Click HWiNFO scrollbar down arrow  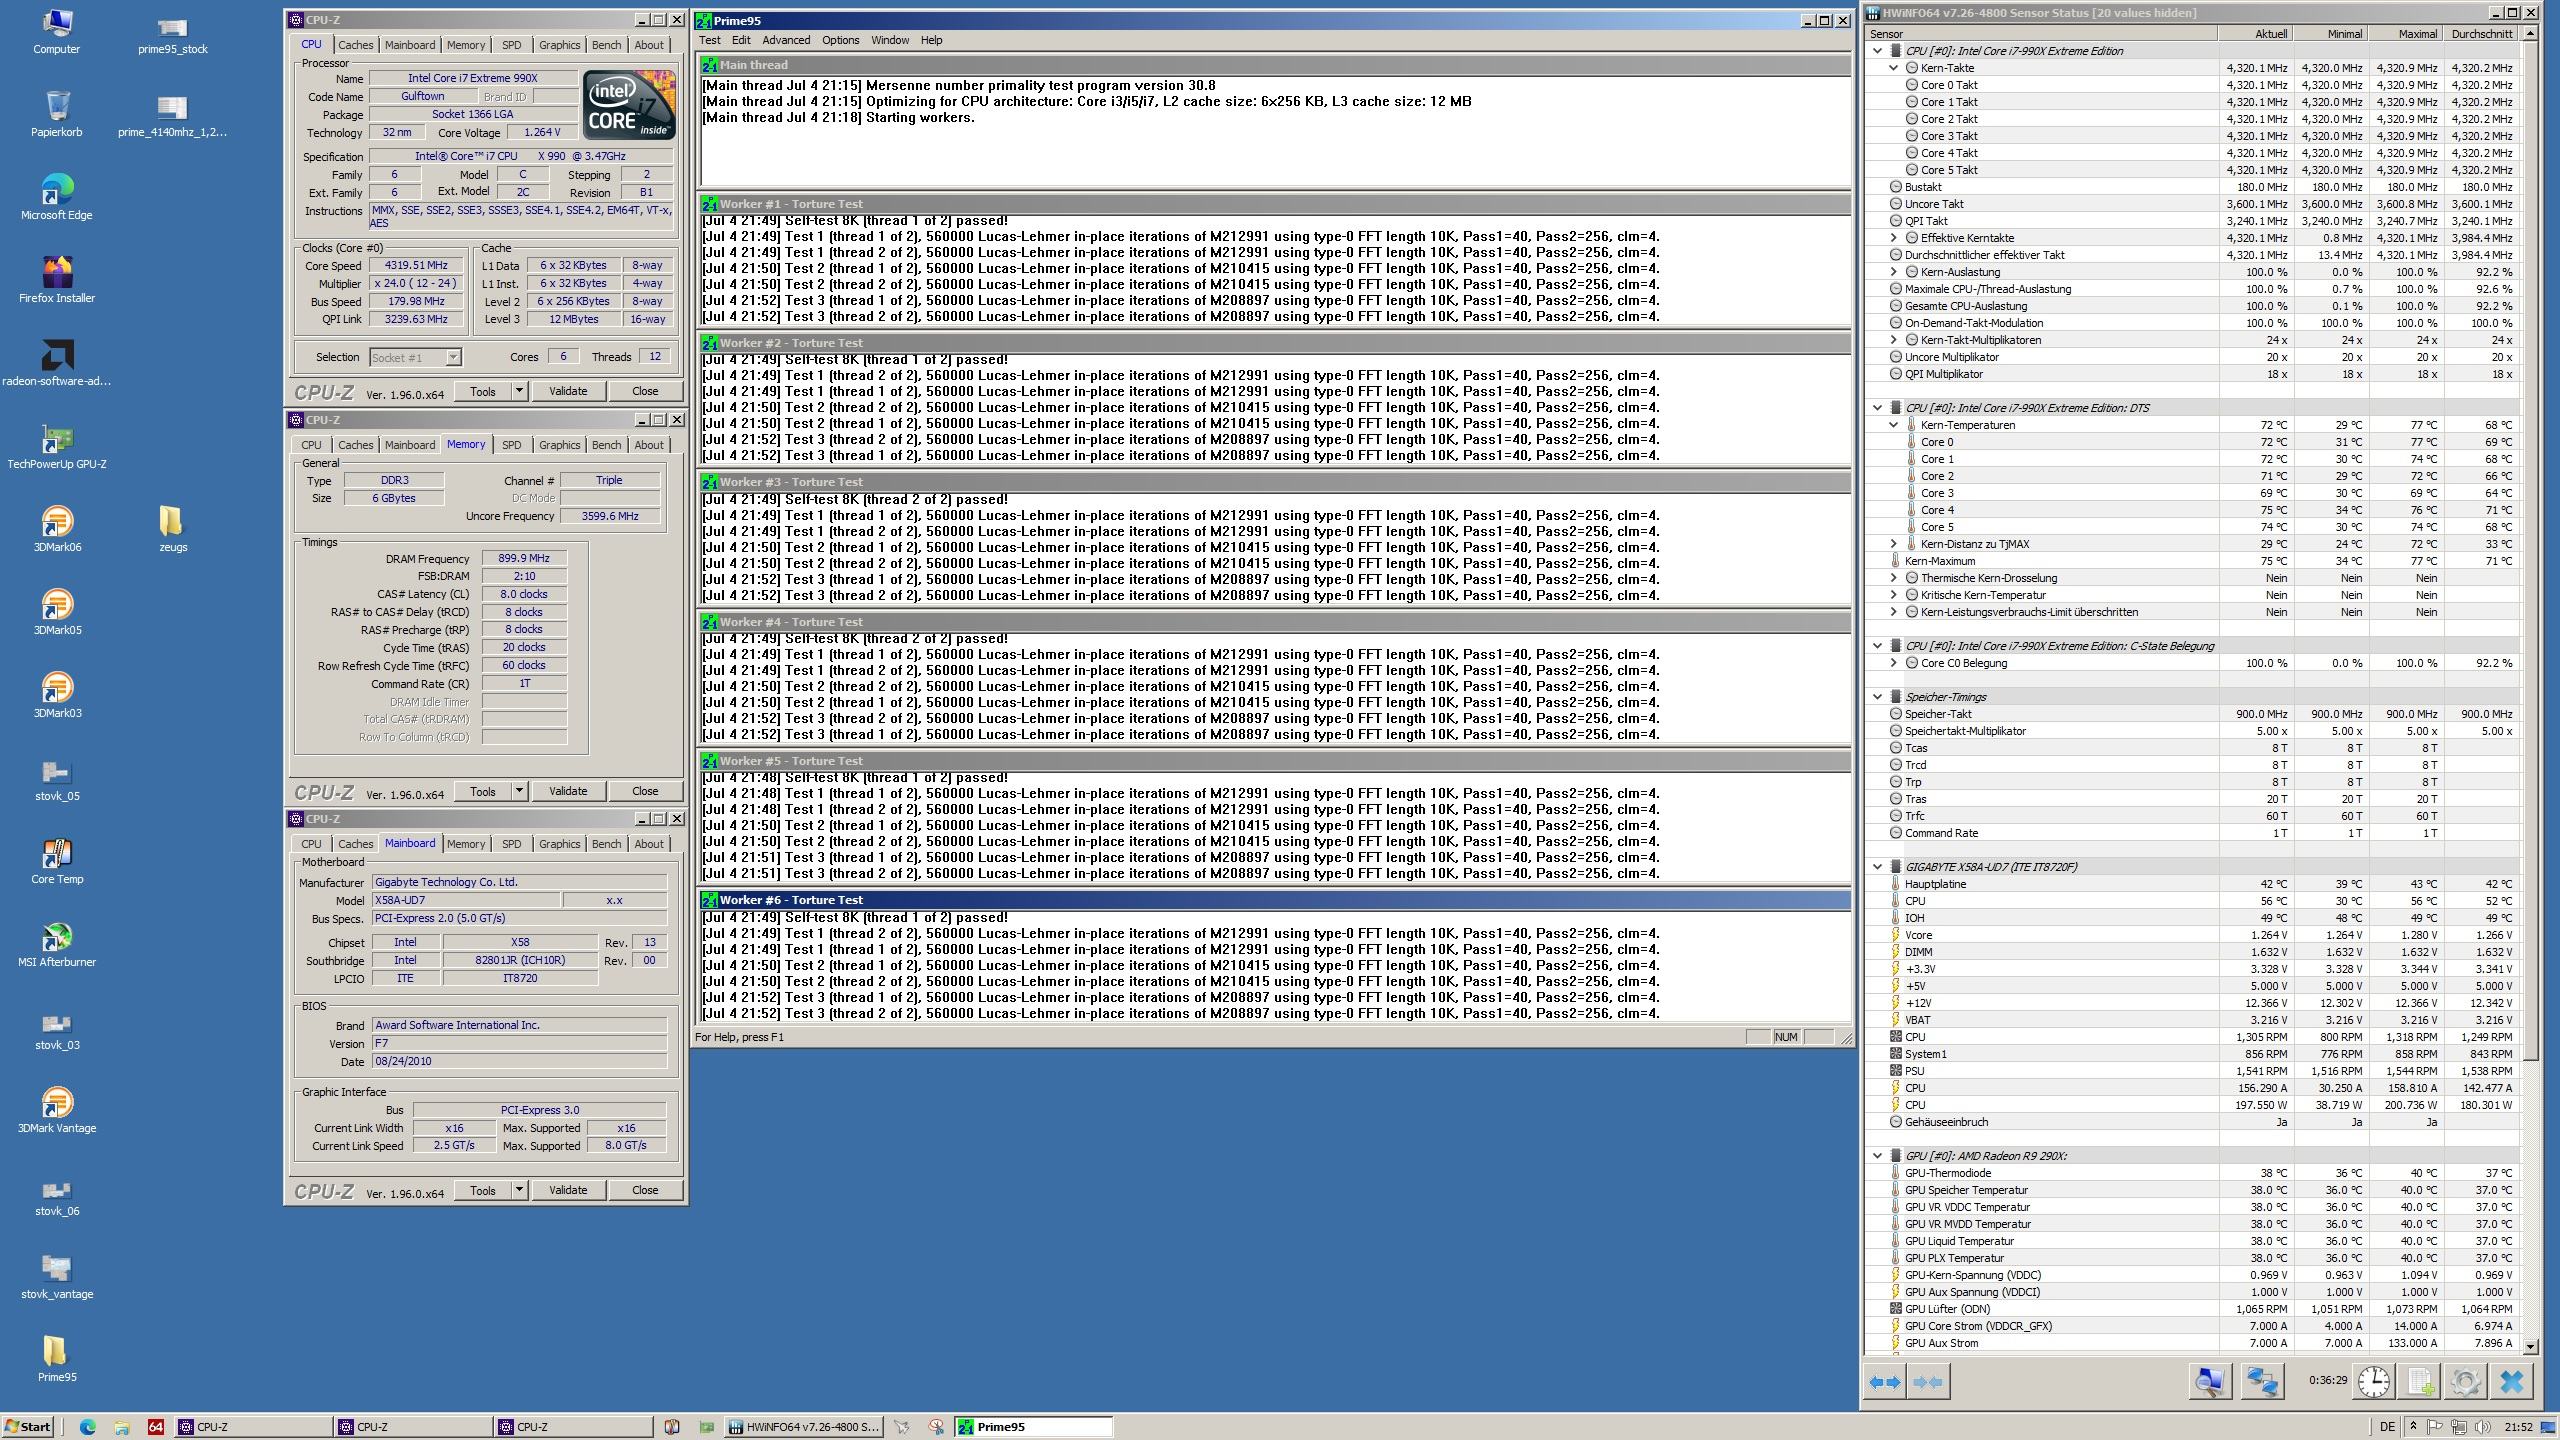coord(2531,1347)
